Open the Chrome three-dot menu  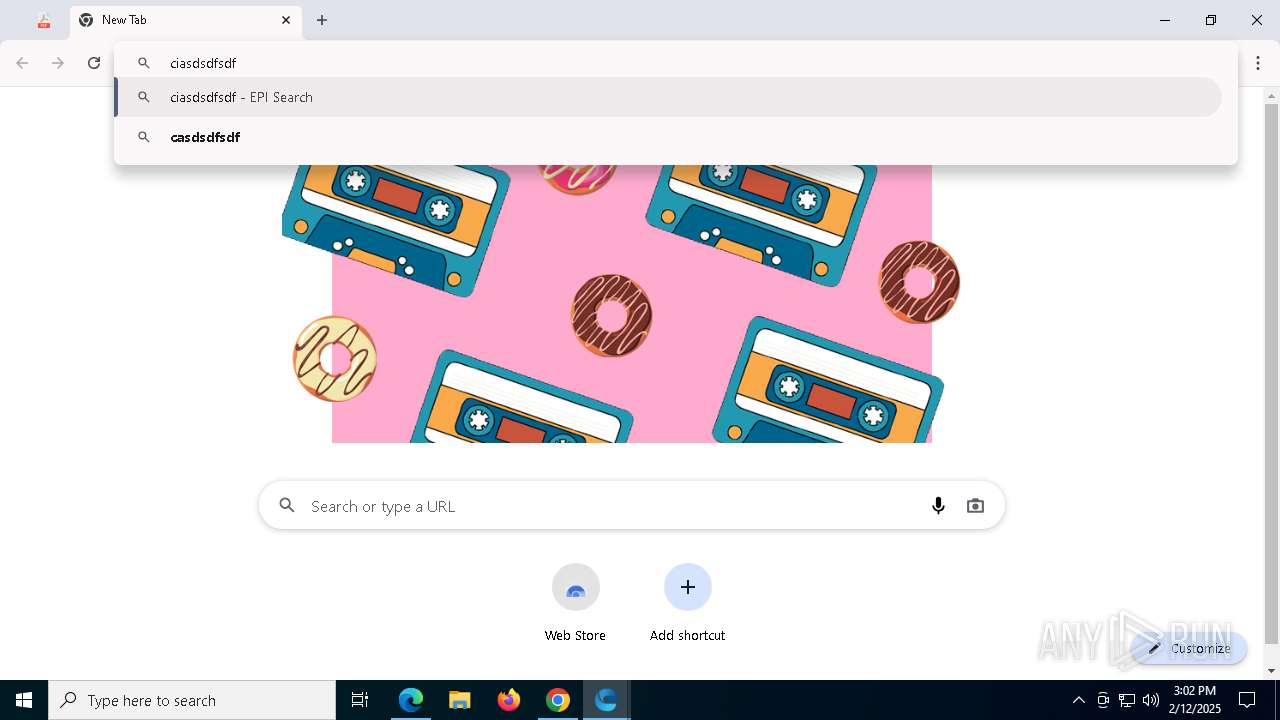tap(1258, 63)
